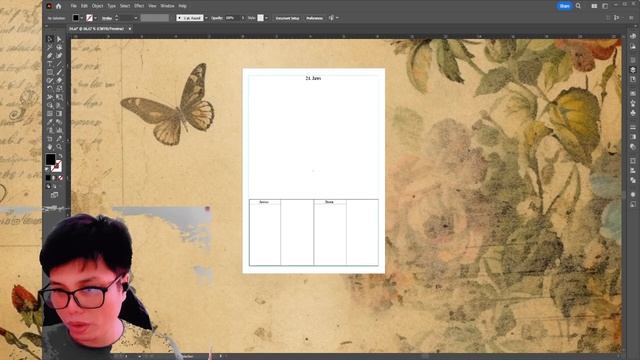Select the Rectangle tool
Image resolution: width=640 pixels, height=360 pixels.
pyautogui.click(x=50, y=72)
